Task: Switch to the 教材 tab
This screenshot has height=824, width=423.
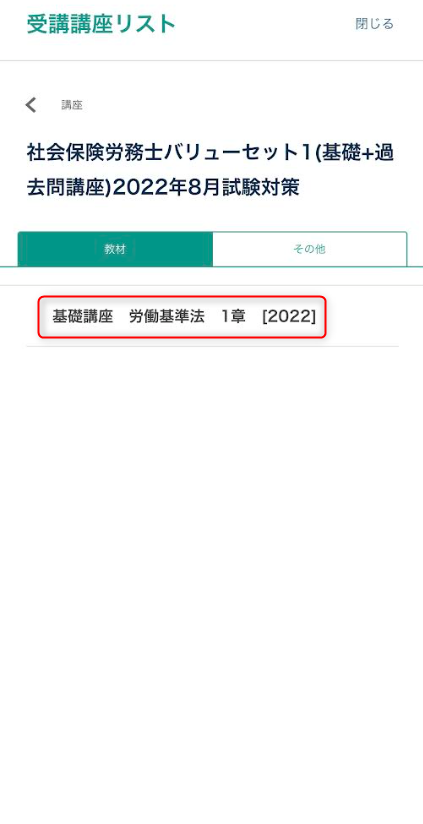Action: tap(115, 250)
